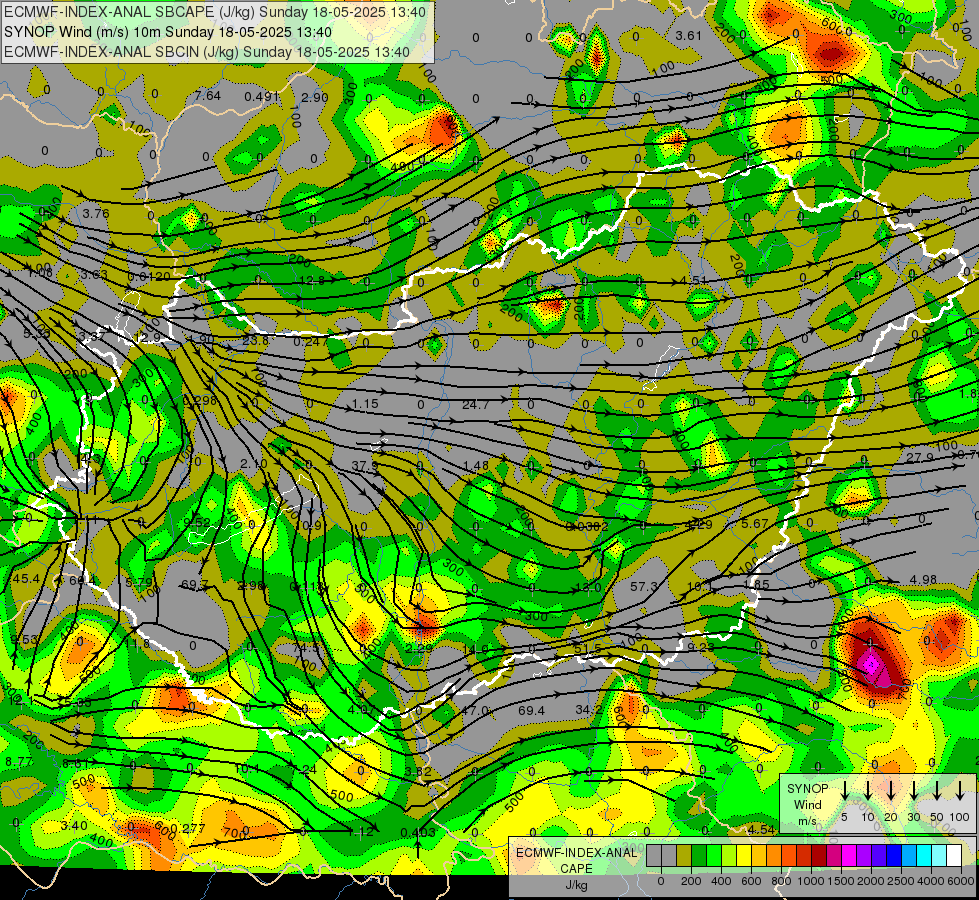Click the map value '0.403'
Screen dimensions: 979x900
click(x=418, y=833)
